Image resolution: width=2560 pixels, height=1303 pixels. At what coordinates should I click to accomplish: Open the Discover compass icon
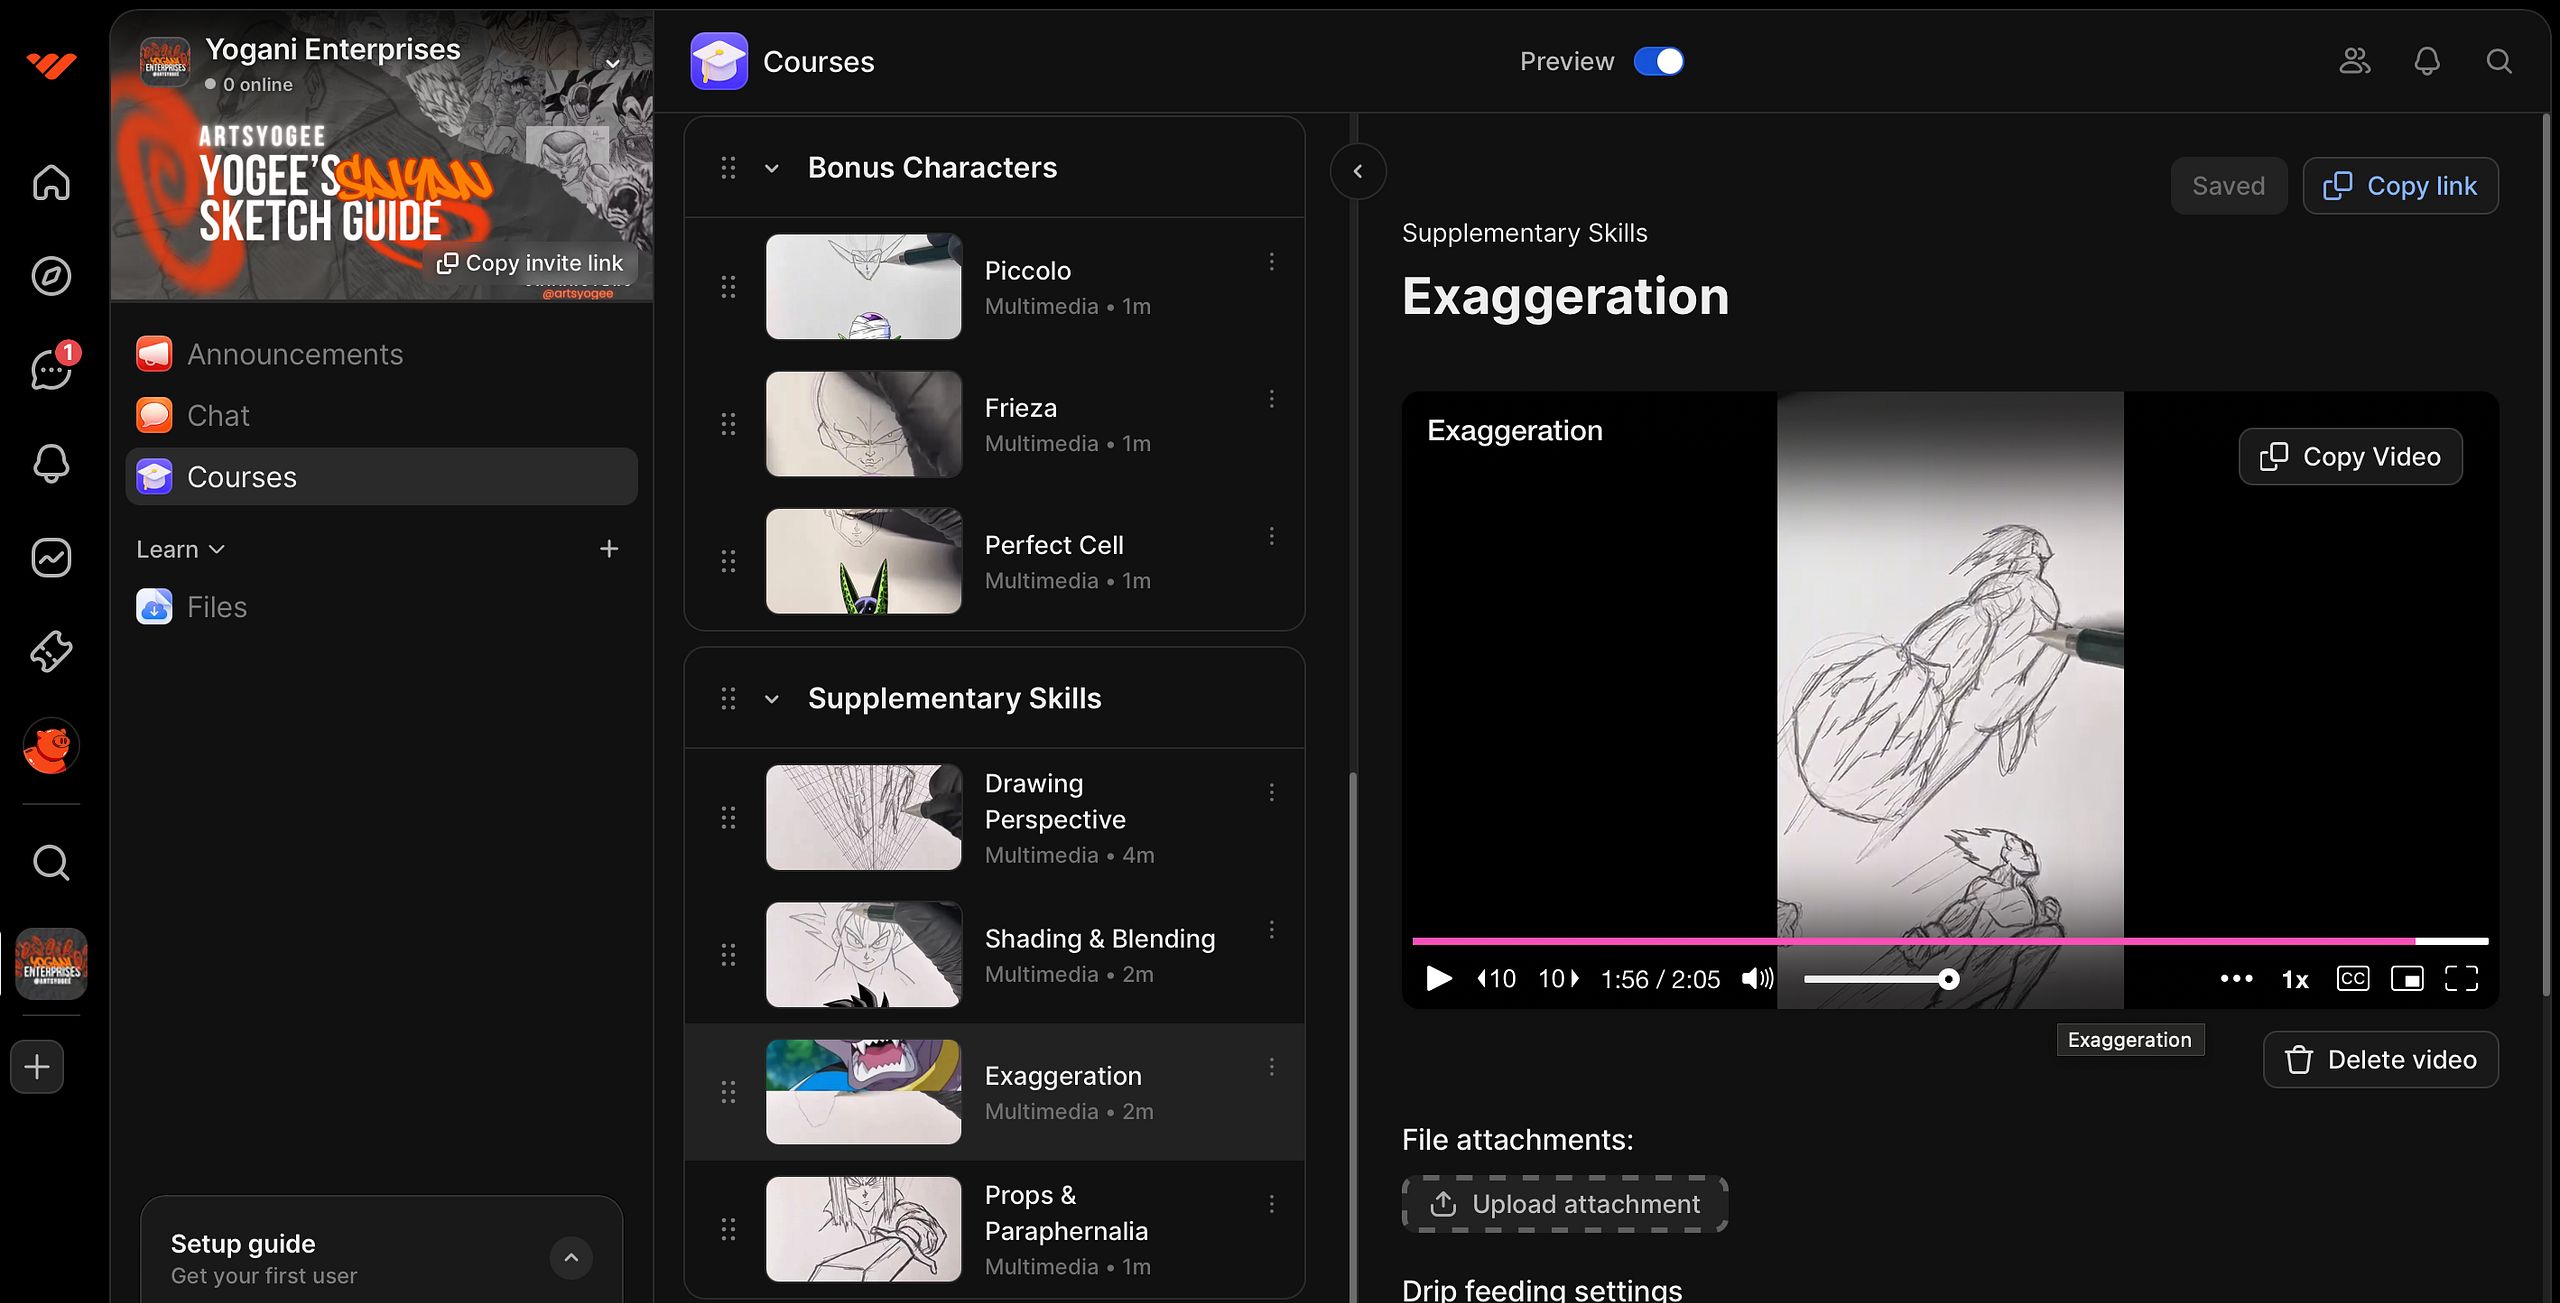click(x=51, y=276)
